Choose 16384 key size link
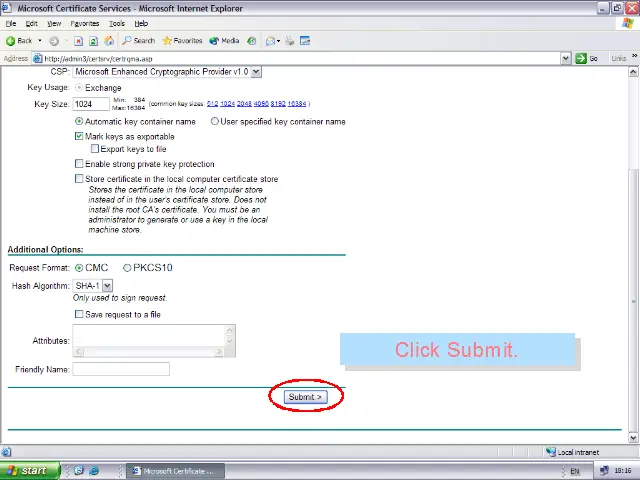This screenshot has height=480, width=640. pos(297,104)
